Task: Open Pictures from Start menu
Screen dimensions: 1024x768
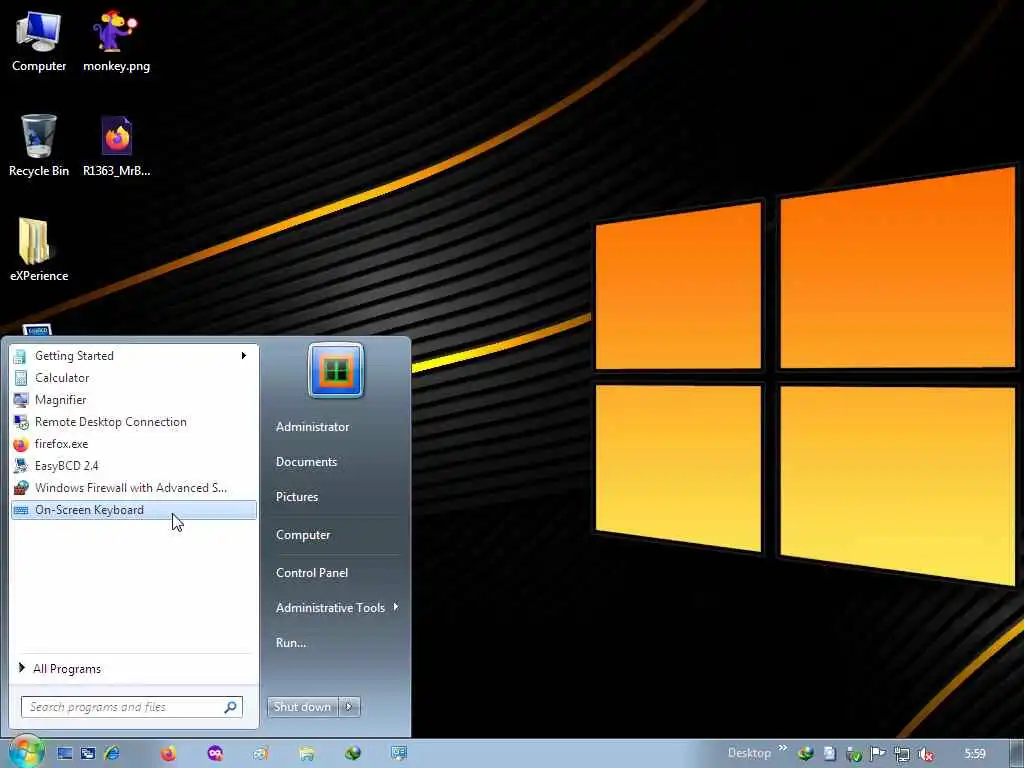Action: (x=297, y=497)
